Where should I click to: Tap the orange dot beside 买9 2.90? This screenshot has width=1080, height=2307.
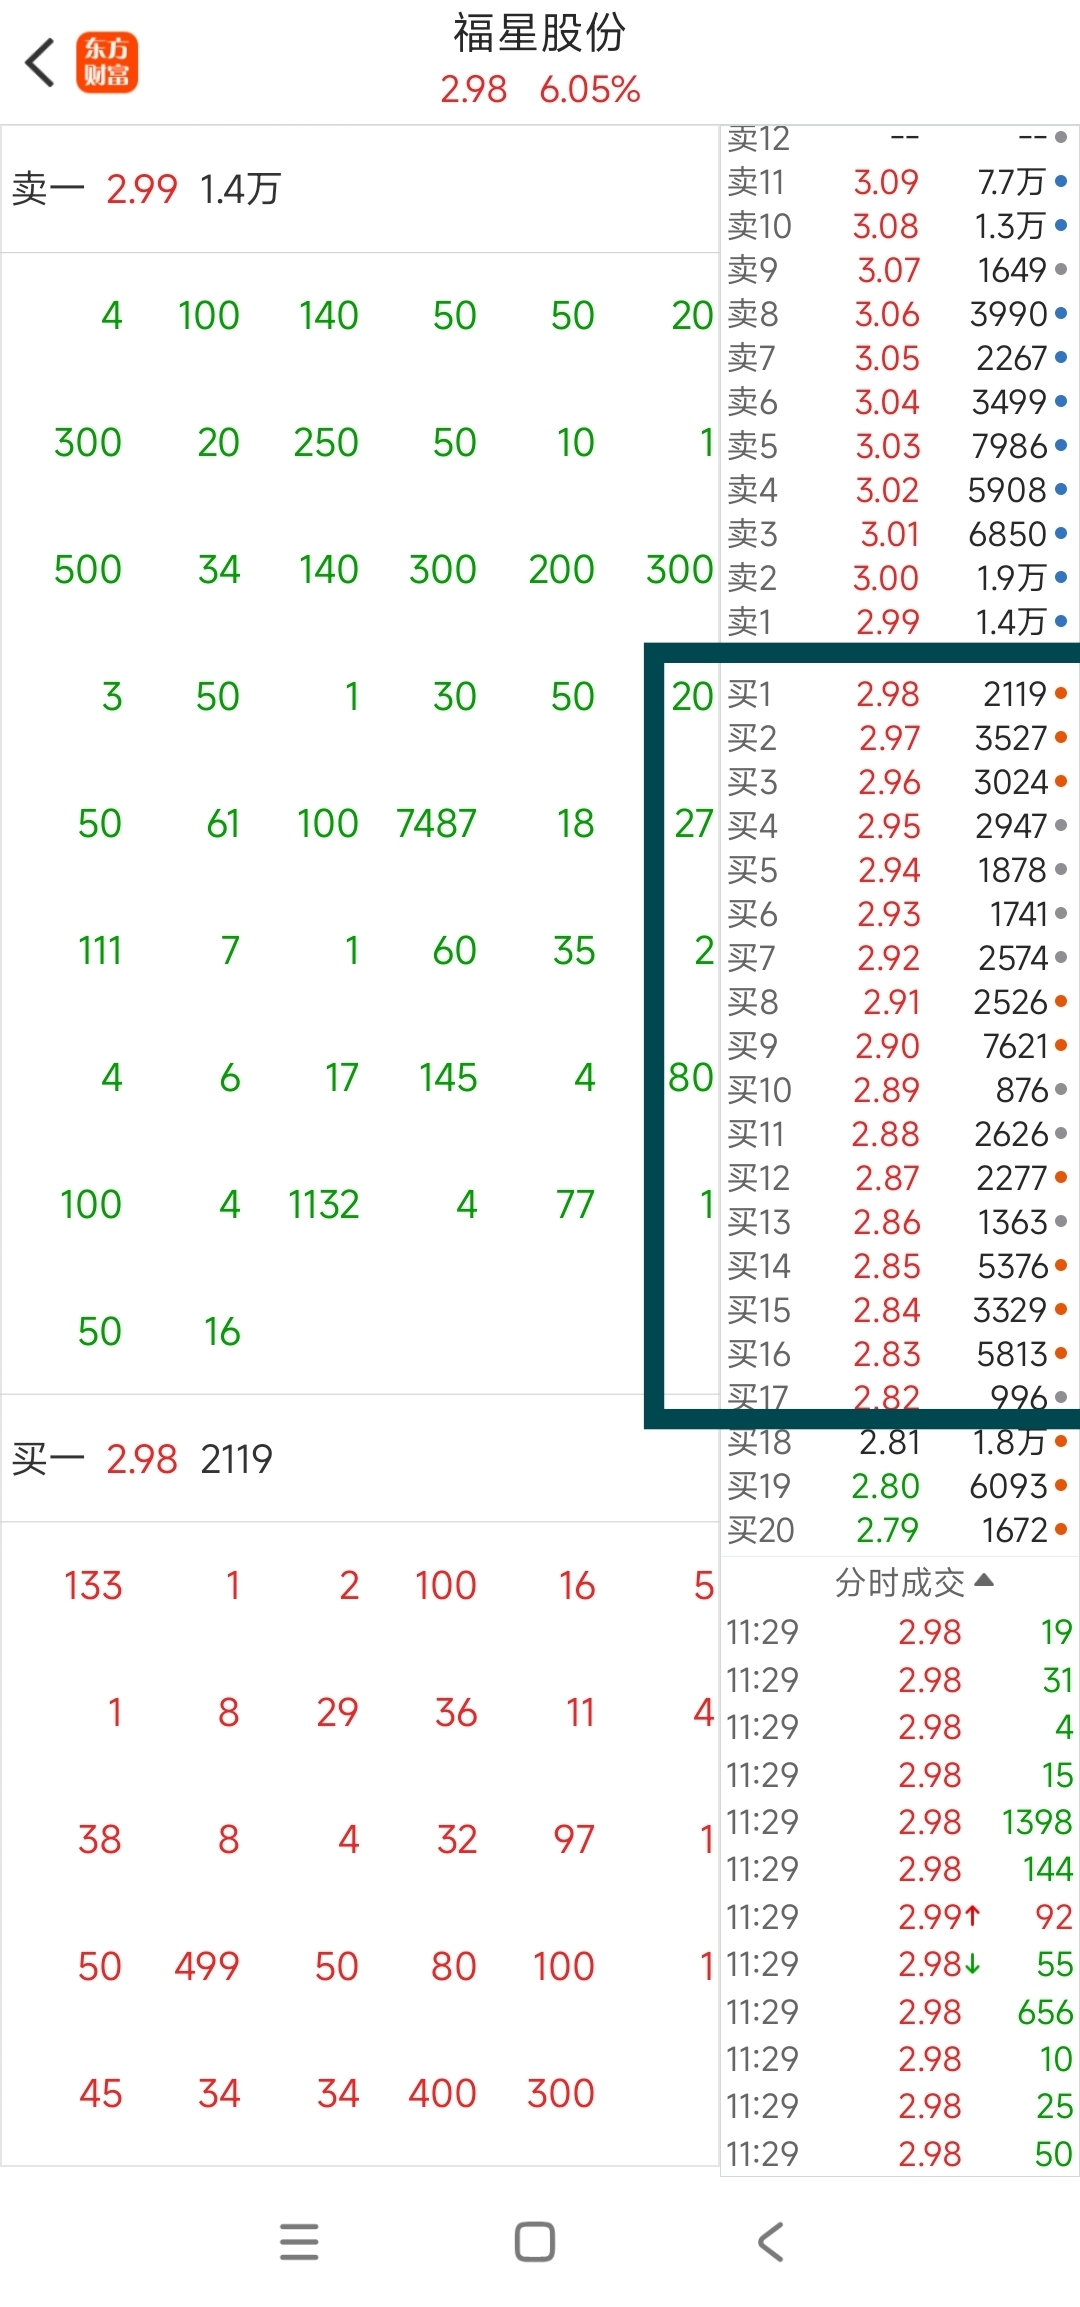[1061, 1045]
